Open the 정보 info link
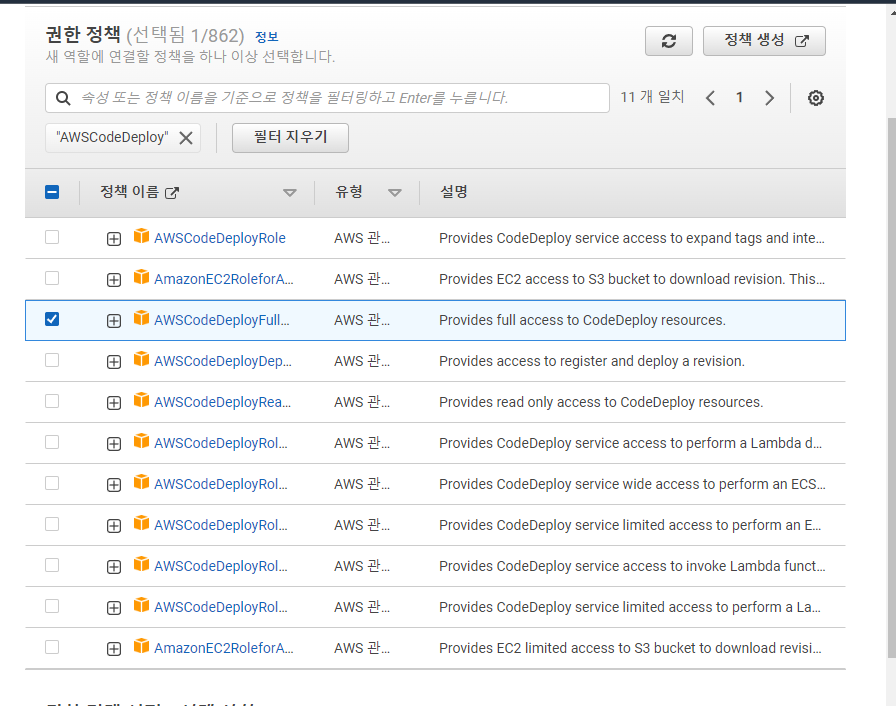Screen dimensions: 896x706 click(x=266, y=37)
